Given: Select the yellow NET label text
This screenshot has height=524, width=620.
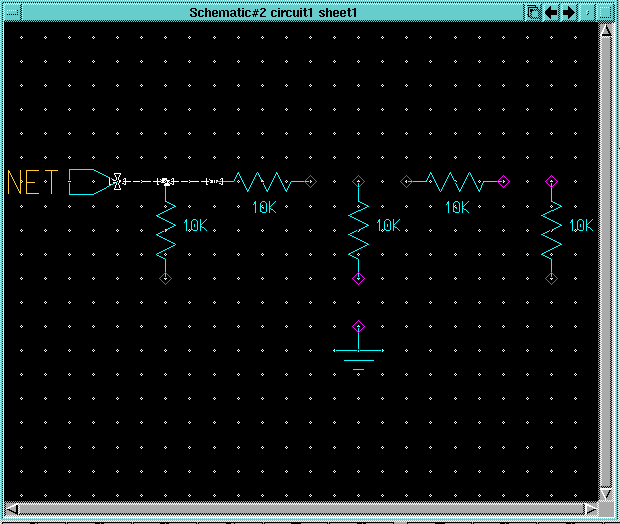Looking at the screenshot, I should pos(33,182).
